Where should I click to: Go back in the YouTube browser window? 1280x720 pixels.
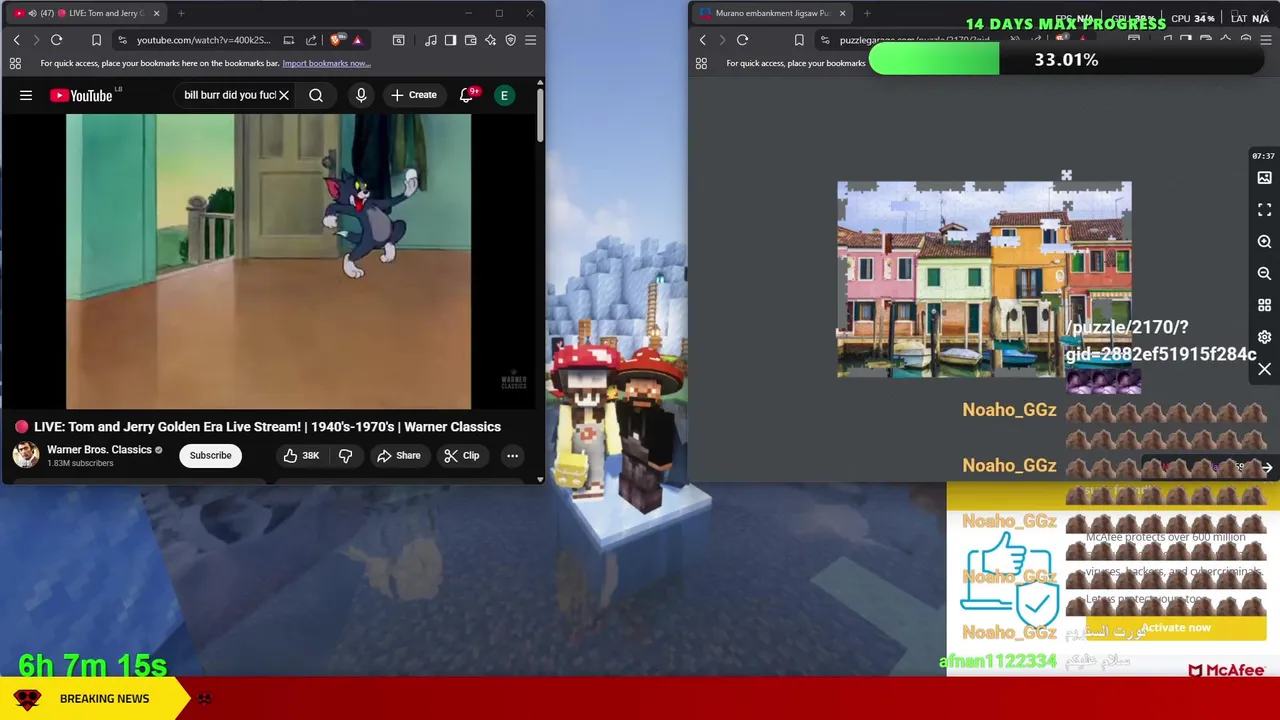(16, 40)
